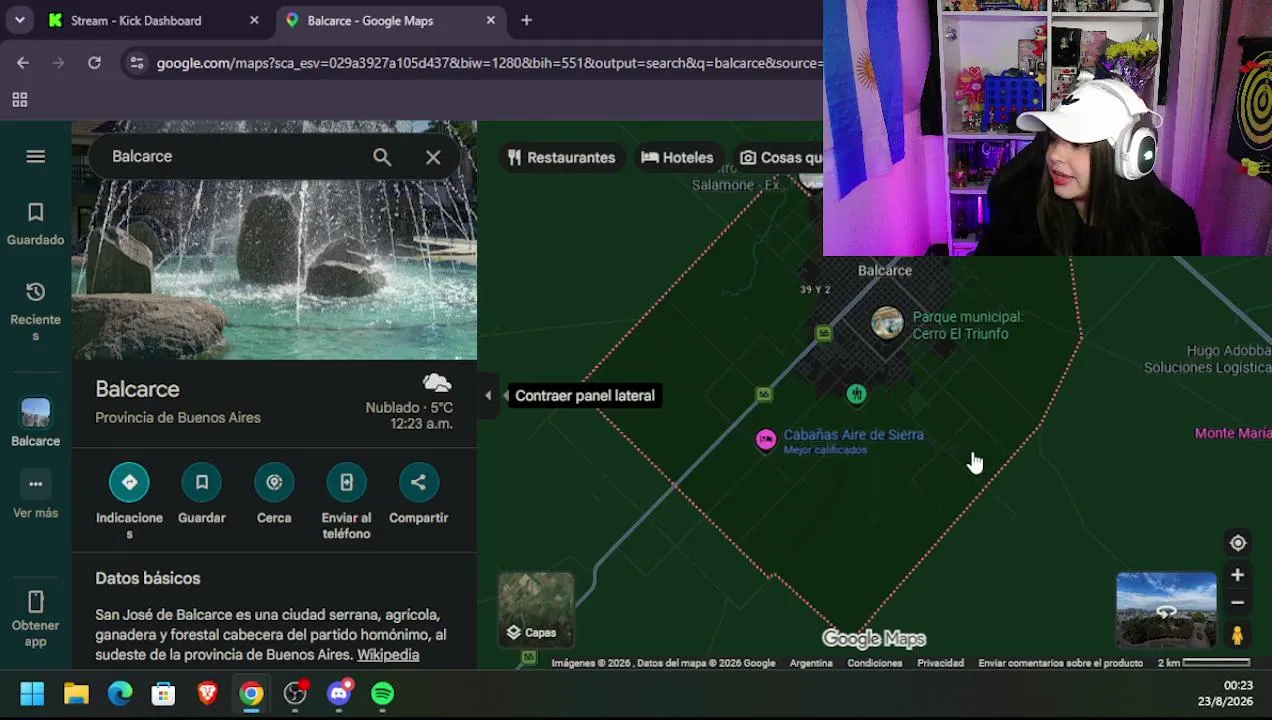1272x720 pixels.
Task: Click the Monte María map label
Action: point(1233,433)
